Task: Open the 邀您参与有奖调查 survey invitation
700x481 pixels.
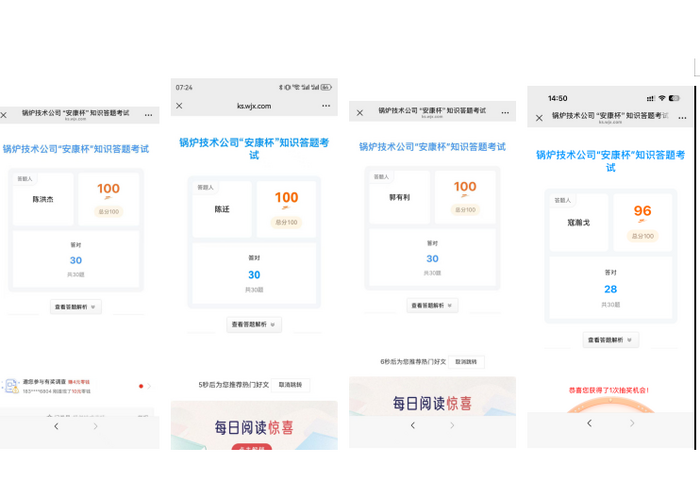Action: tap(75, 385)
